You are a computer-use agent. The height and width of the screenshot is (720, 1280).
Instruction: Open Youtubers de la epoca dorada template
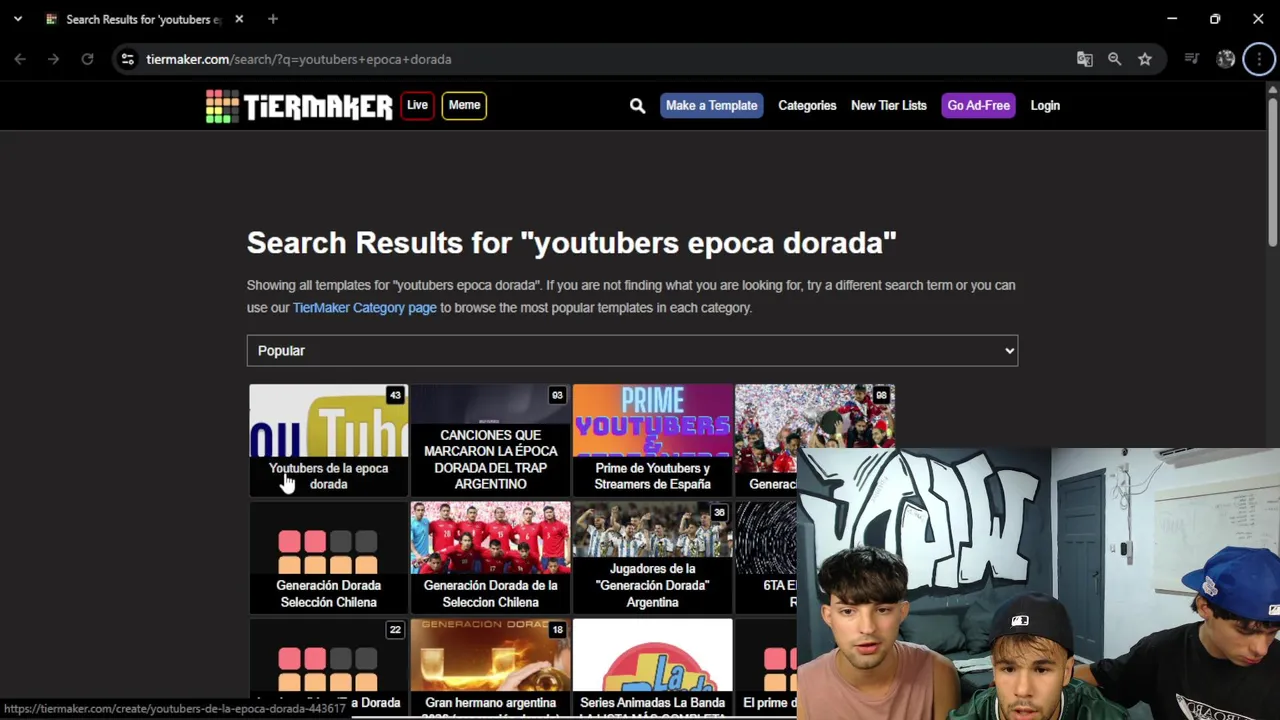pos(329,440)
